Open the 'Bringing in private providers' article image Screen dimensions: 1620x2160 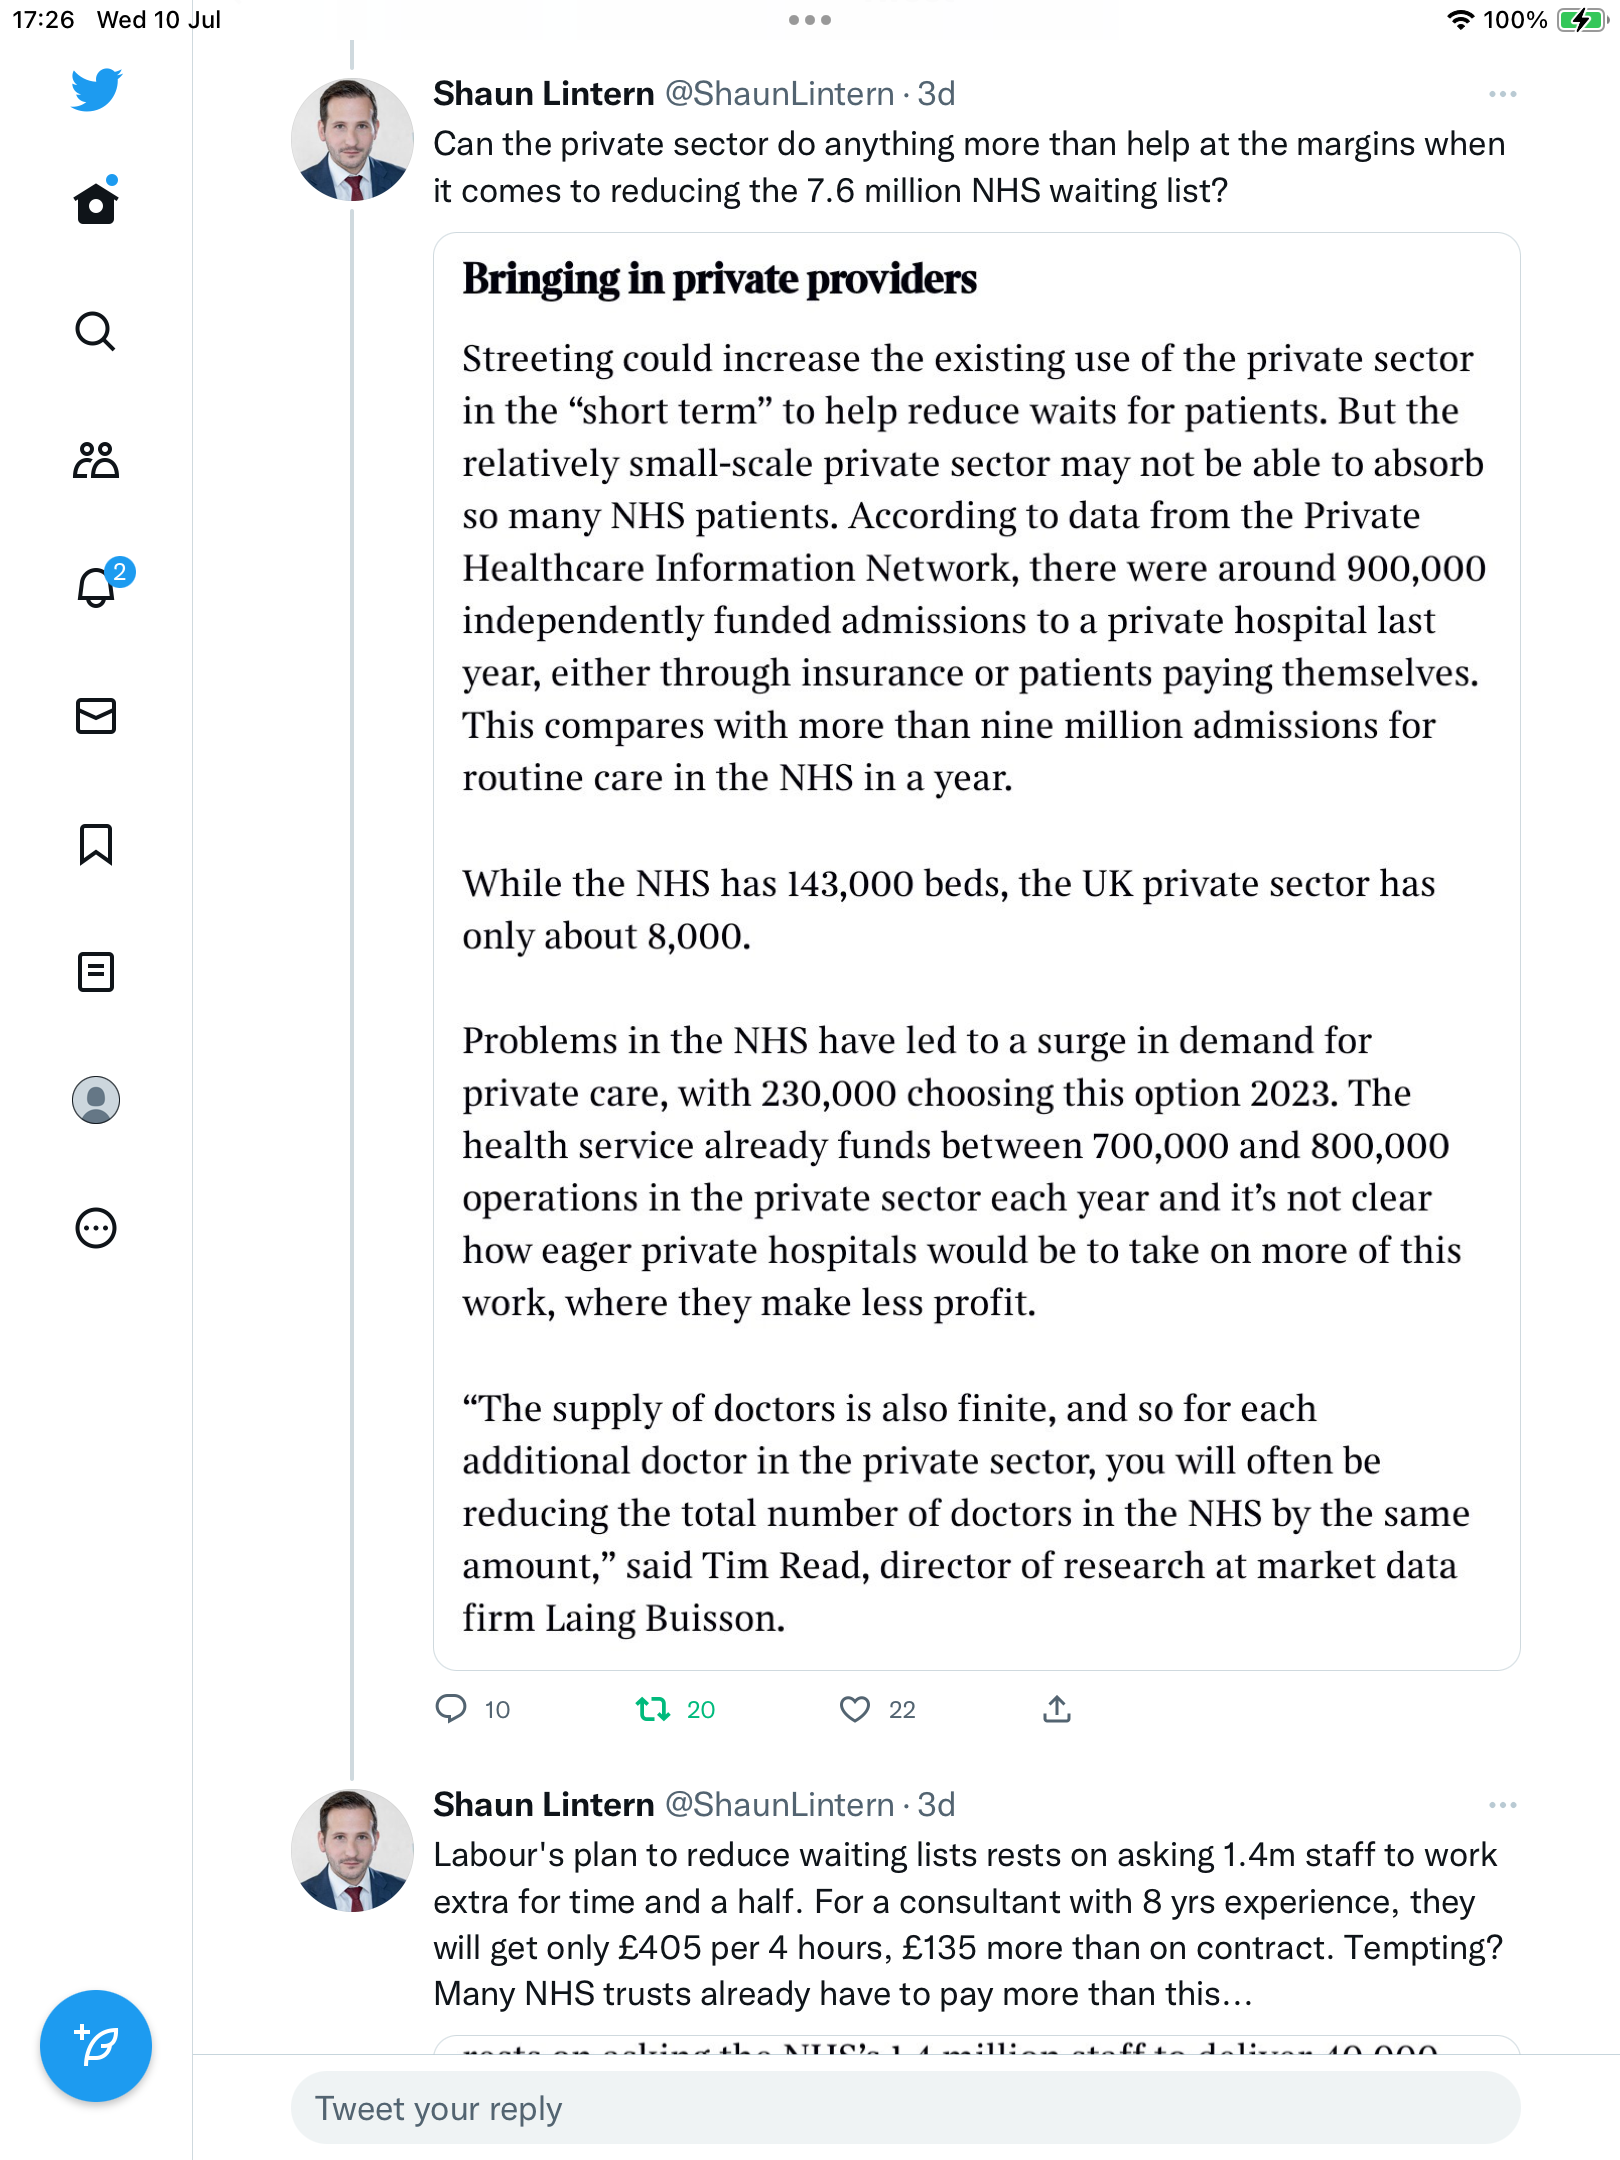click(x=976, y=950)
